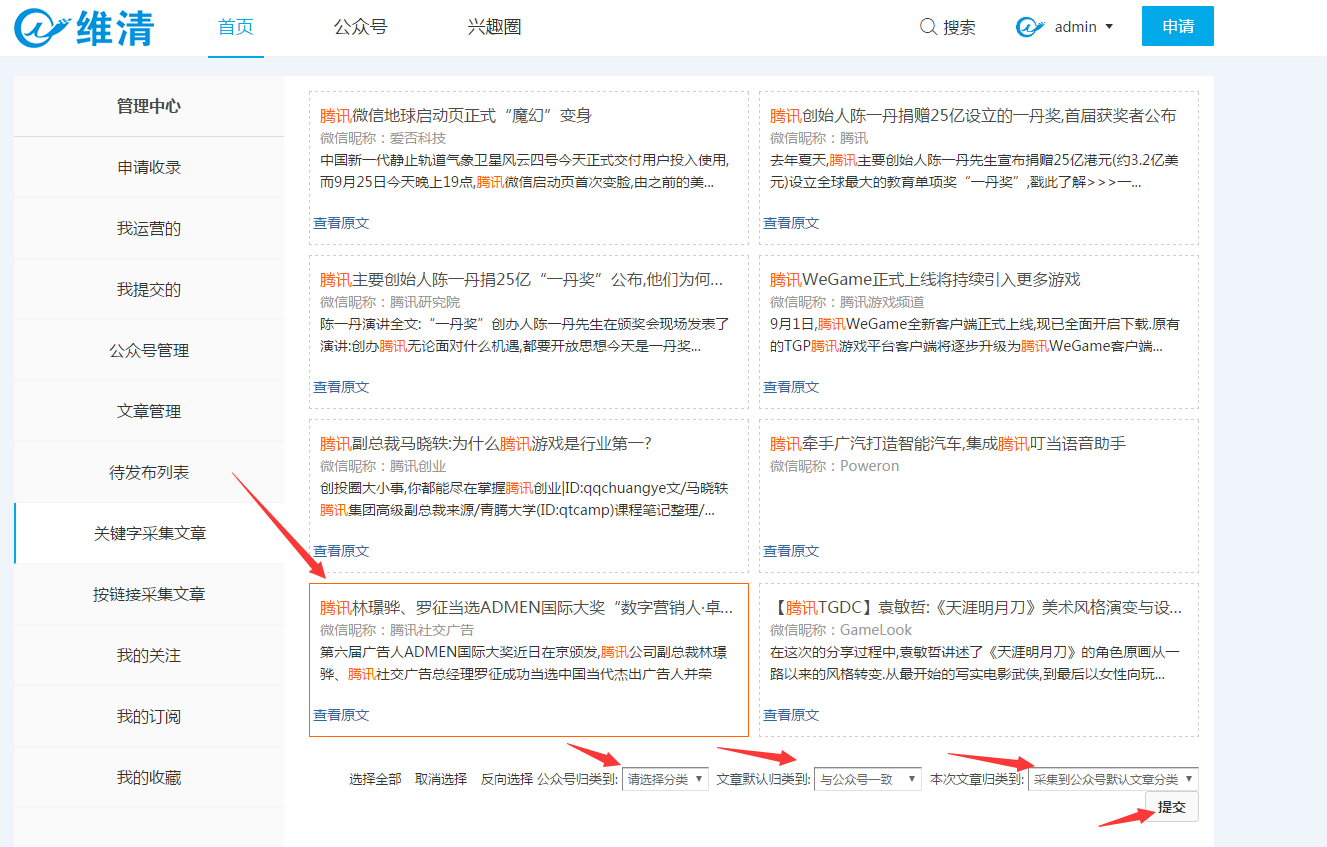Open the 公众号归类到 category dropdown
The width and height of the screenshot is (1327, 847).
(x=665, y=779)
